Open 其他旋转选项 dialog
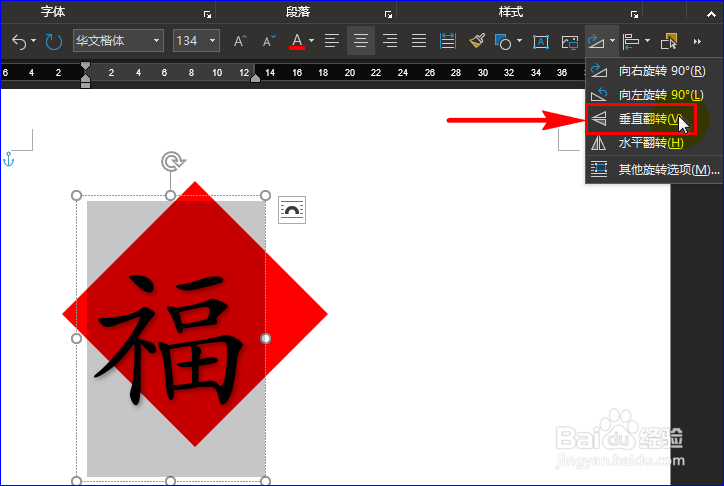This screenshot has height=486, width=724. pos(654,169)
